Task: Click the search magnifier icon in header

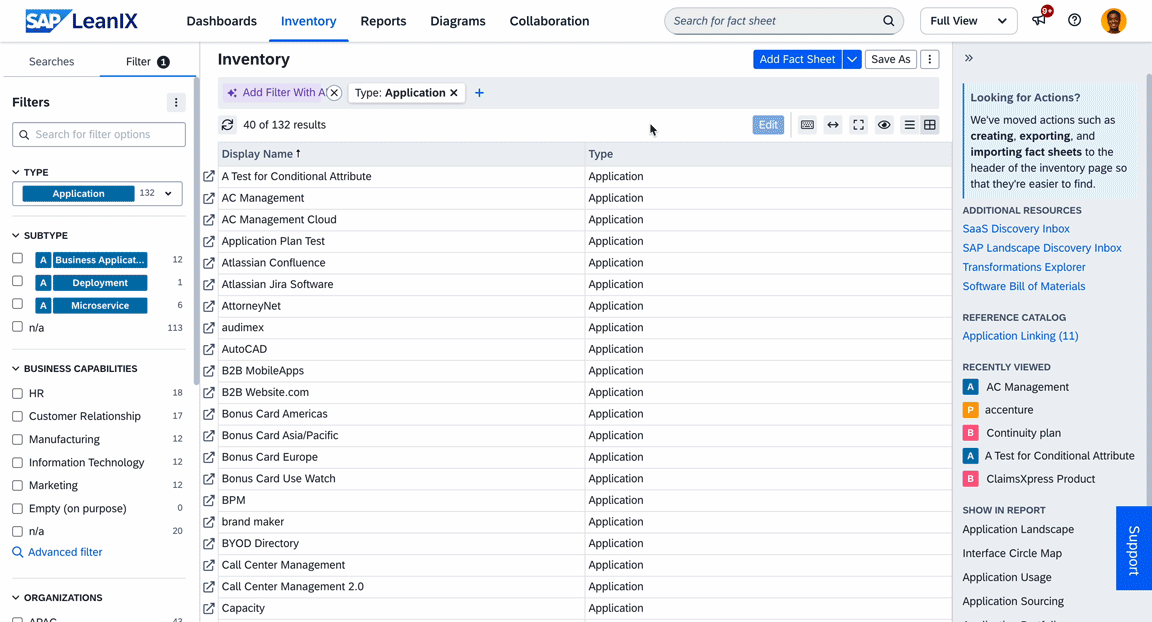Action: point(888,21)
